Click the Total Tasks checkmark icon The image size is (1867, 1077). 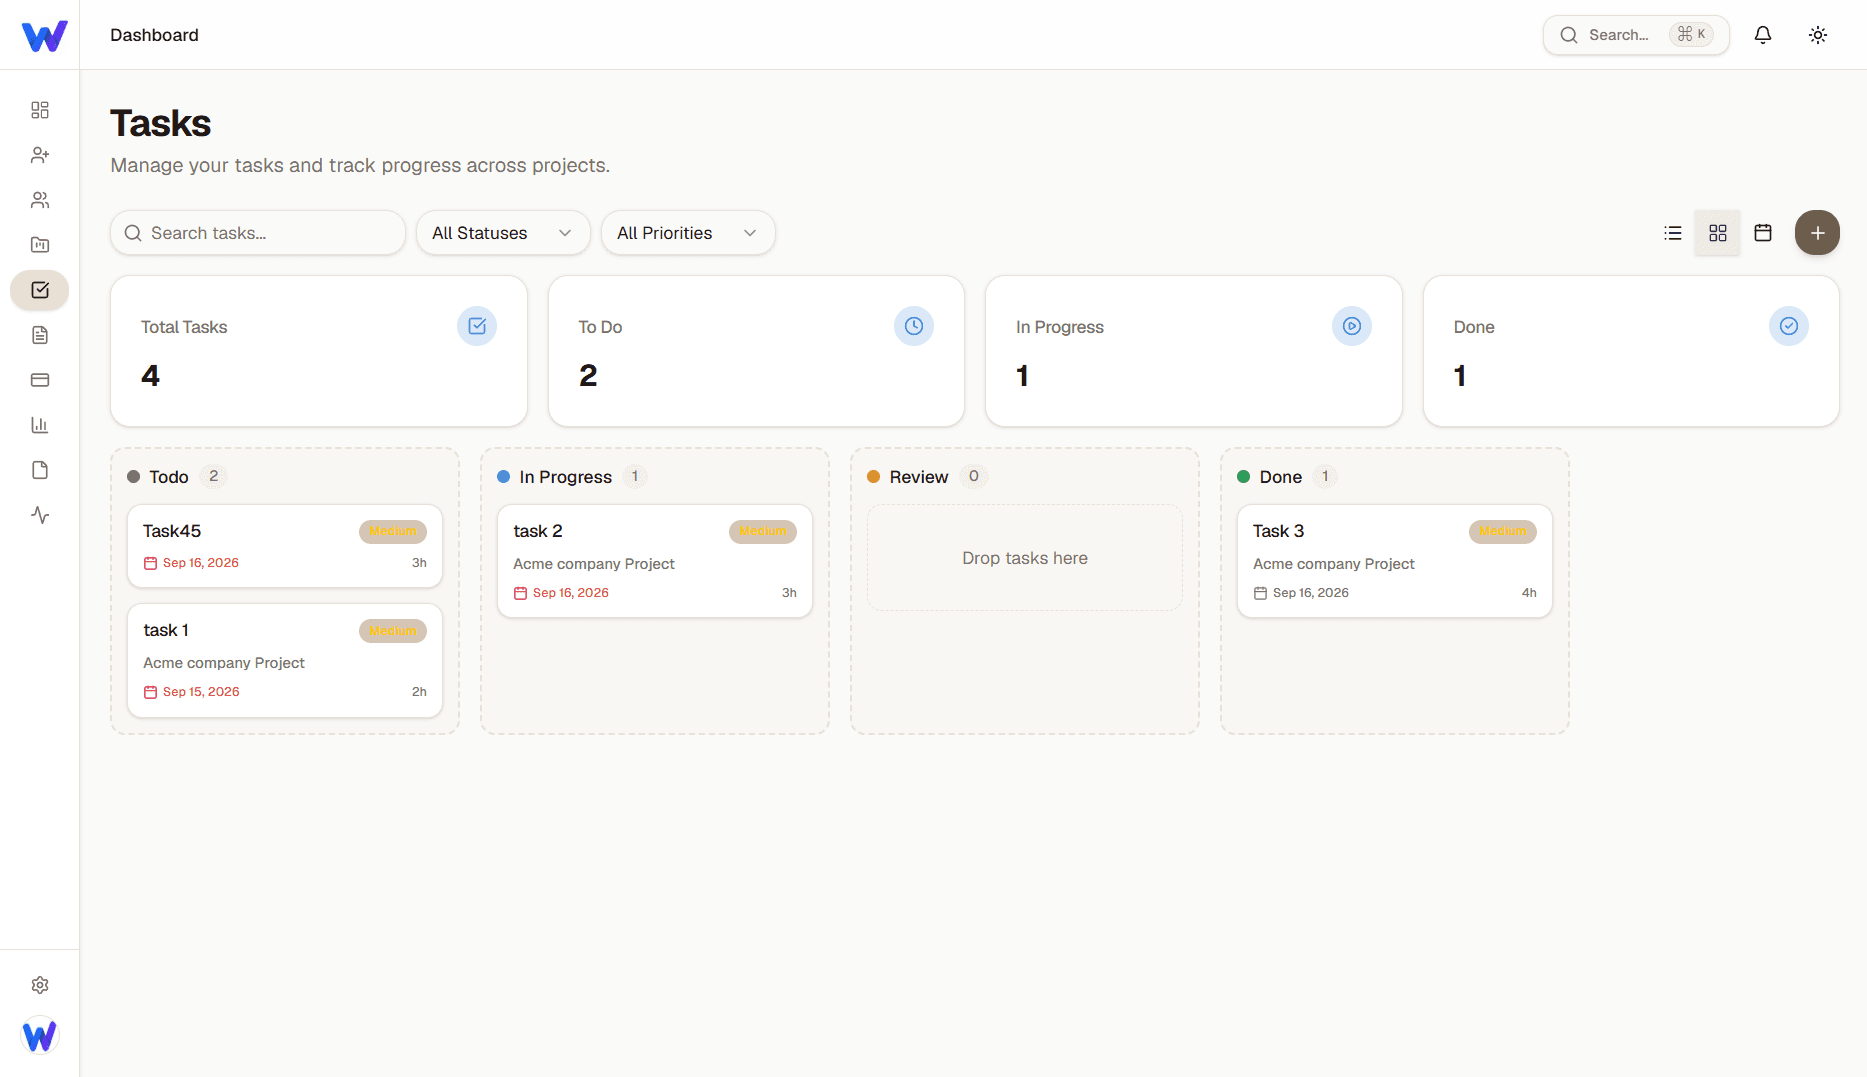pyautogui.click(x=477, y=326)
